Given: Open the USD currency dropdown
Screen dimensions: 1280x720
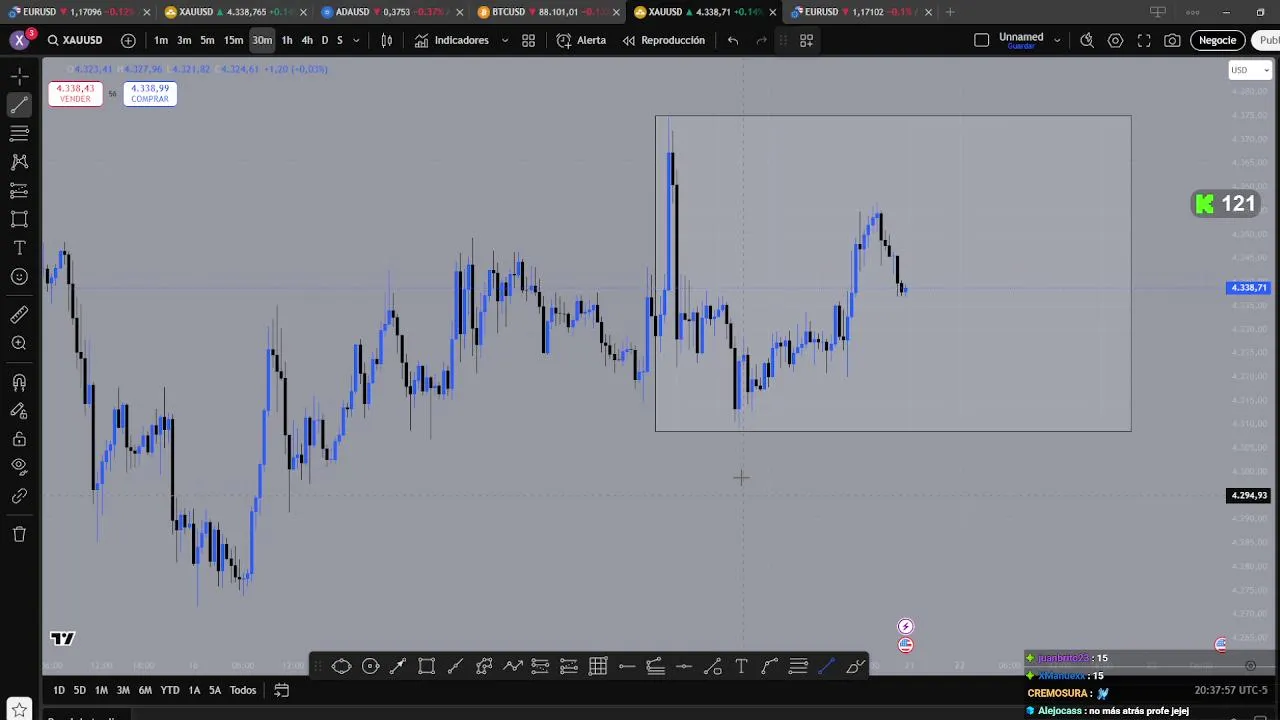Looking at the screenshot, I should pos(1250,70).
